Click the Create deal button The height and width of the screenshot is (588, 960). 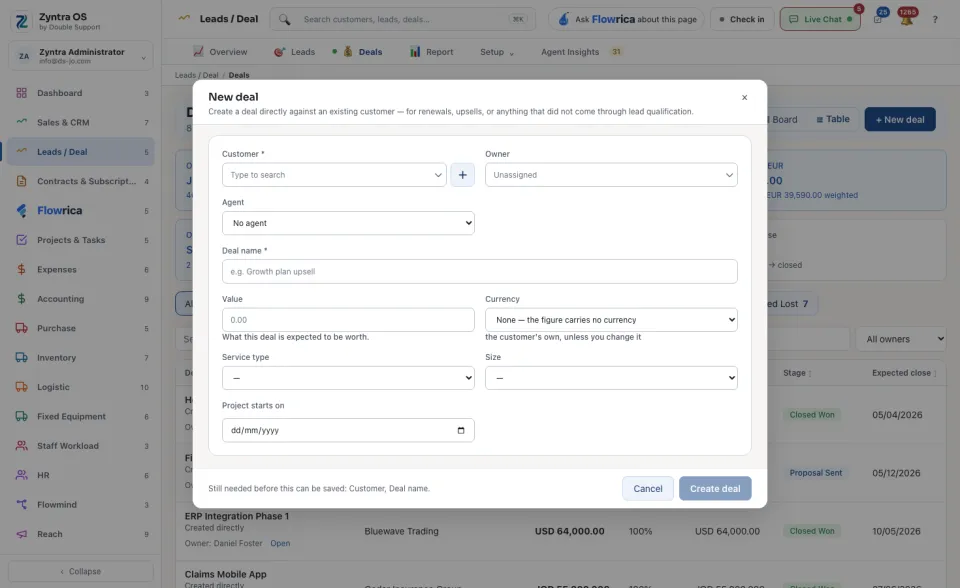715,489
